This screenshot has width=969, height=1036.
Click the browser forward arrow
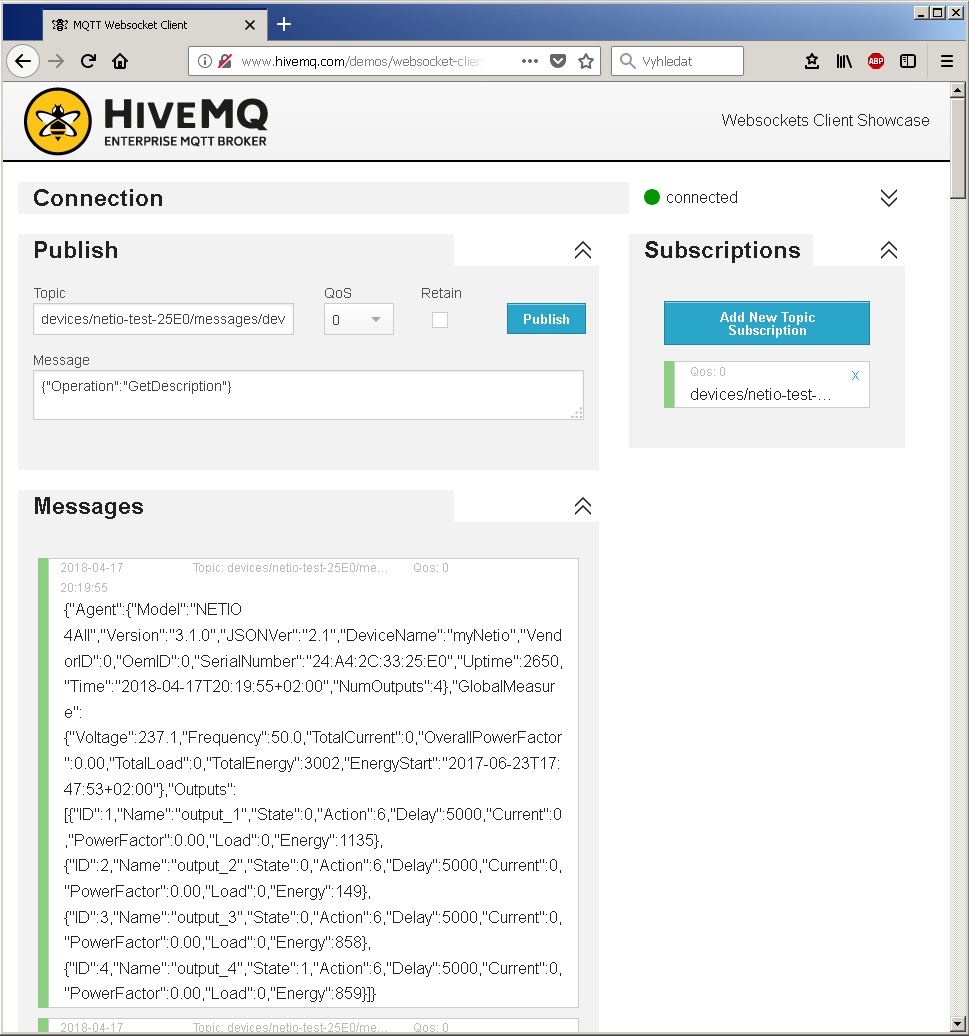click(x=56, y=61)
